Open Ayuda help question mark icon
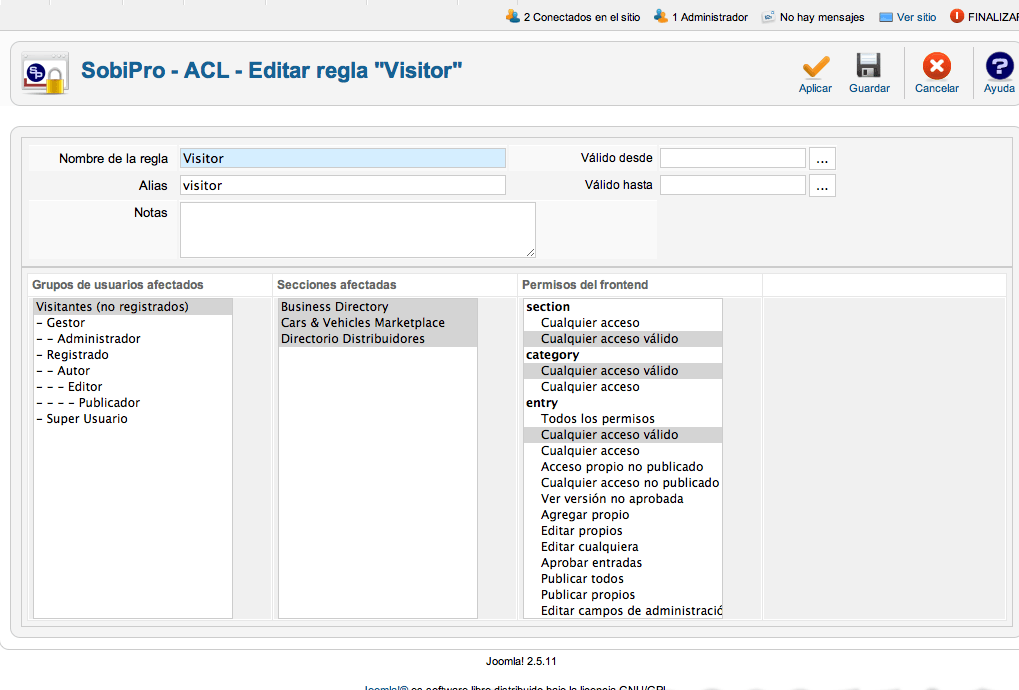 [x=1000, y=66]
